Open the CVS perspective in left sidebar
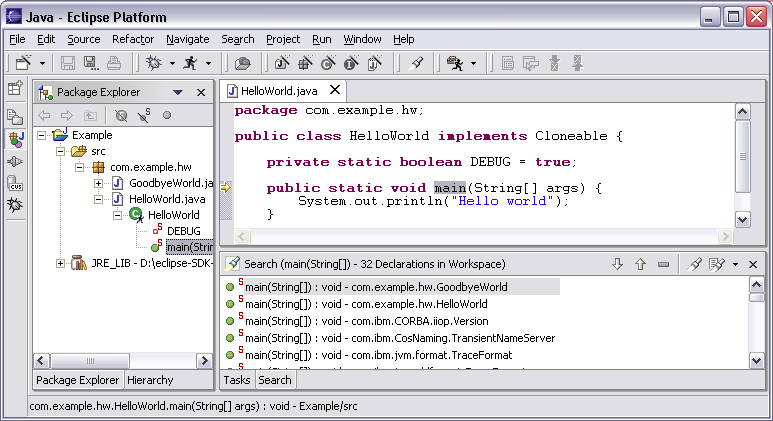Viewport: 773px width, 421px height. click(x=15, y=183)
